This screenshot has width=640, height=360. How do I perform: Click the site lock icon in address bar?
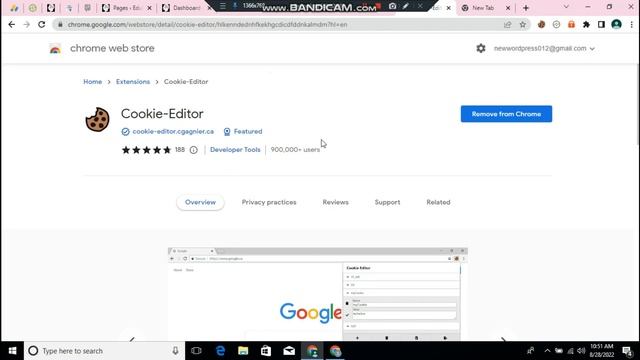(x=60, y=24)
